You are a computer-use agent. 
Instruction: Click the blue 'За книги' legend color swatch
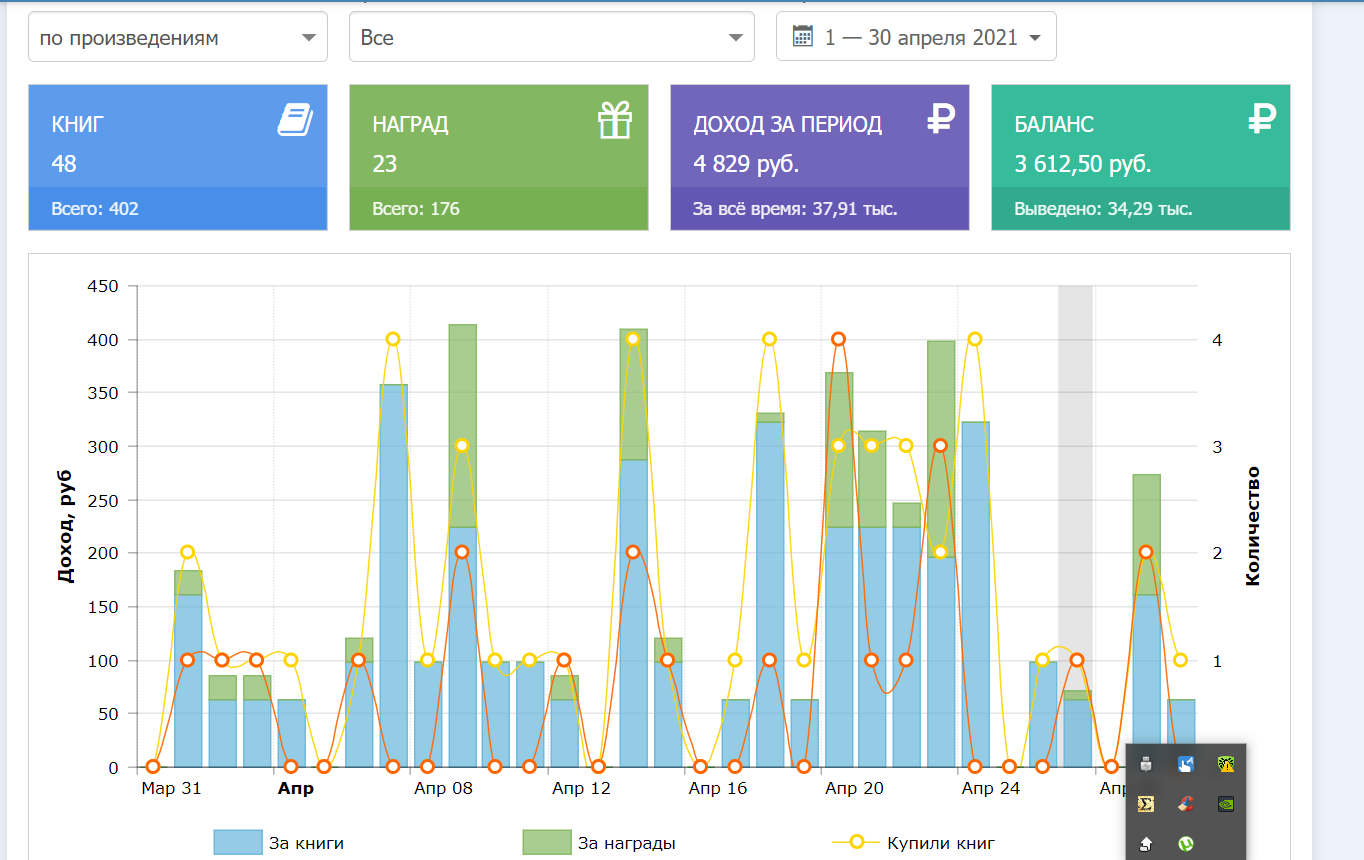click(x=238, y=843)
